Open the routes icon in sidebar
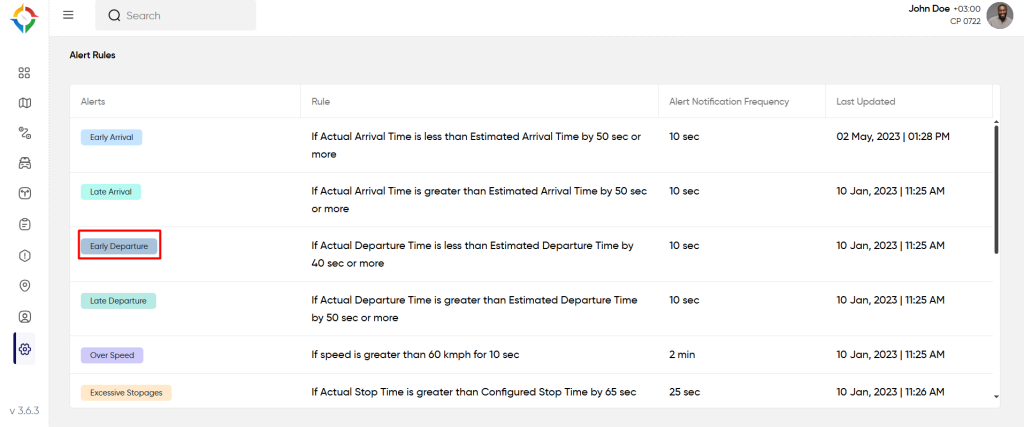 [x=25, y=132]
